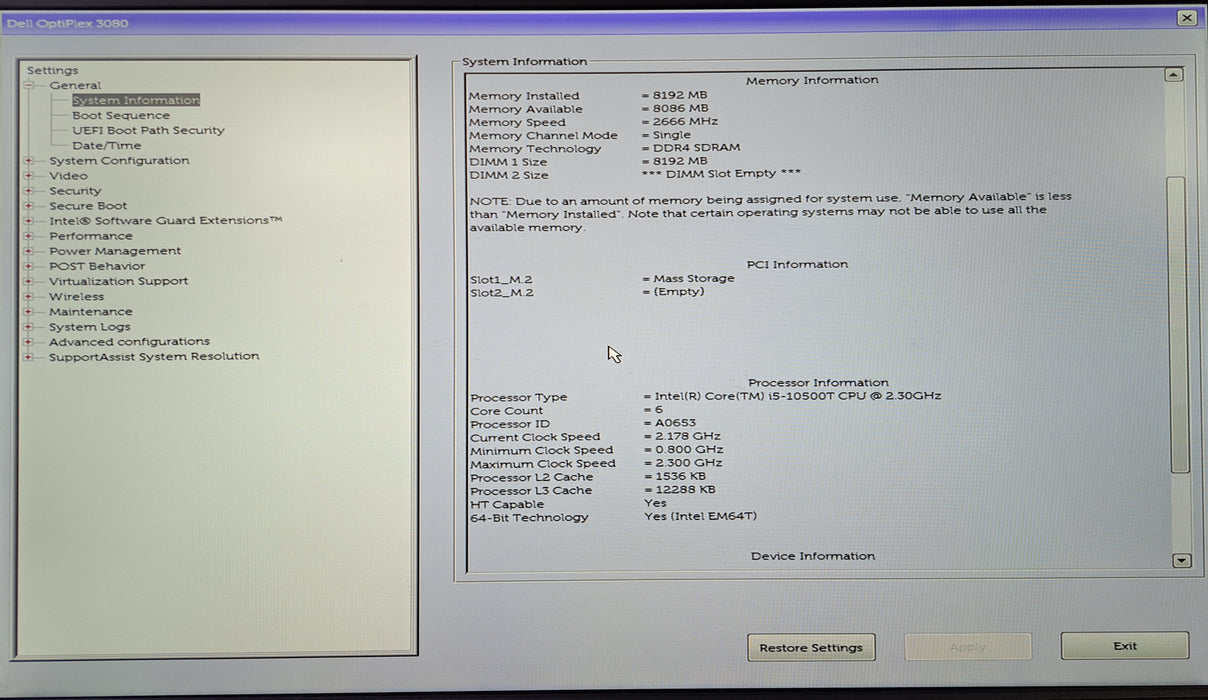The width and height of the screenshot is (1208, 700).
Task: Expand the System Configuration node
Action: pyautogui.click(x=29, y=161)
